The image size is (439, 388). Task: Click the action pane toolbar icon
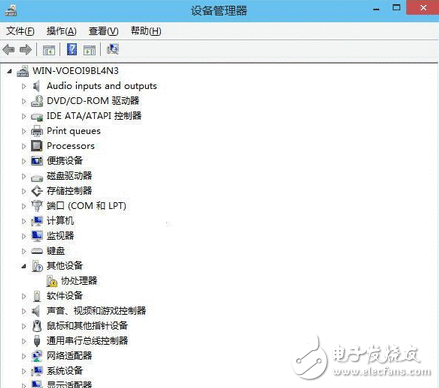89,50
